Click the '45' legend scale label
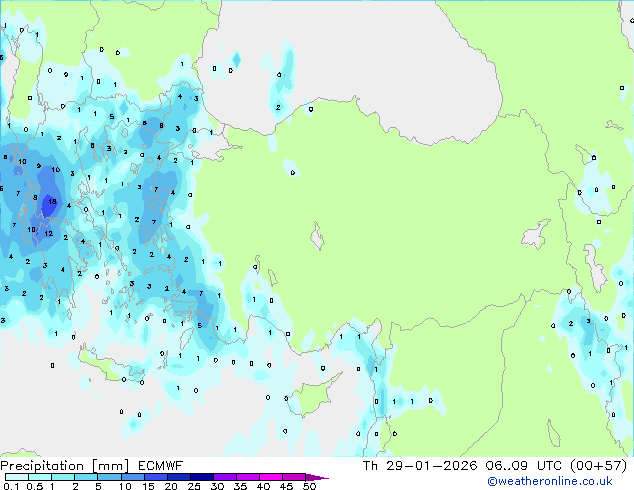 coord(286,486)
